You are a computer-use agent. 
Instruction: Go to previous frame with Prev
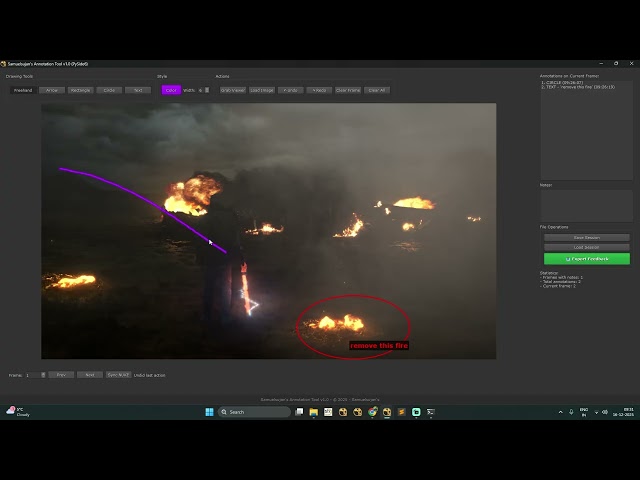tap(61, 375)
